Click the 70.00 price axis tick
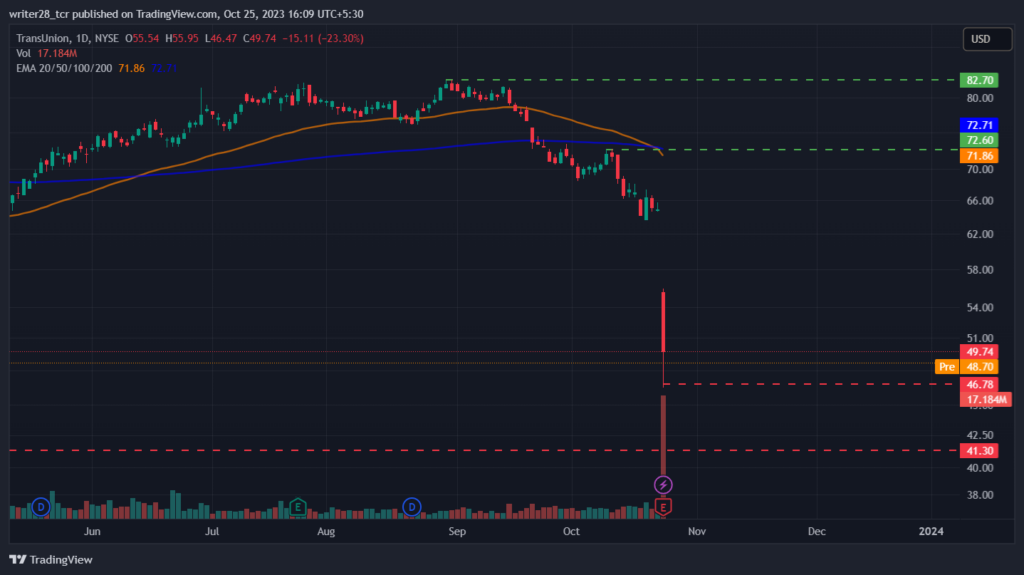1024x575 pixels. pos(980,169)
